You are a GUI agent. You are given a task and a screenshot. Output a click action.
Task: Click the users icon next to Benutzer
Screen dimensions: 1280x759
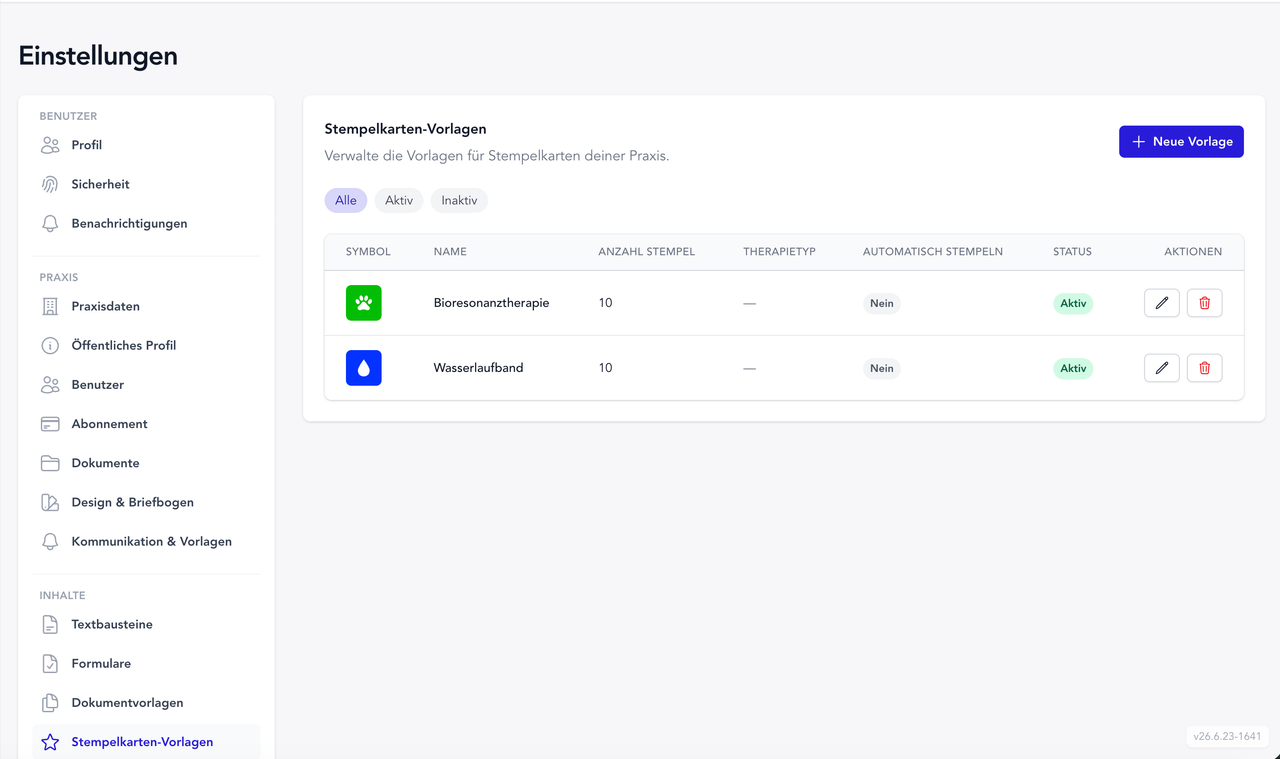click(x=50, y=384)
